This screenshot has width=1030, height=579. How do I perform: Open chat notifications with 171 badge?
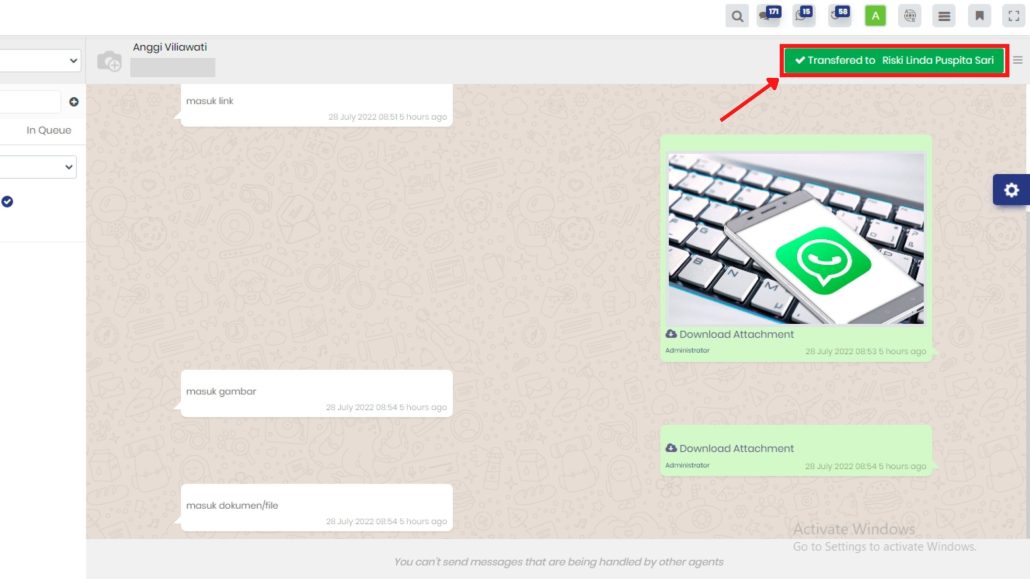point(769,16)
